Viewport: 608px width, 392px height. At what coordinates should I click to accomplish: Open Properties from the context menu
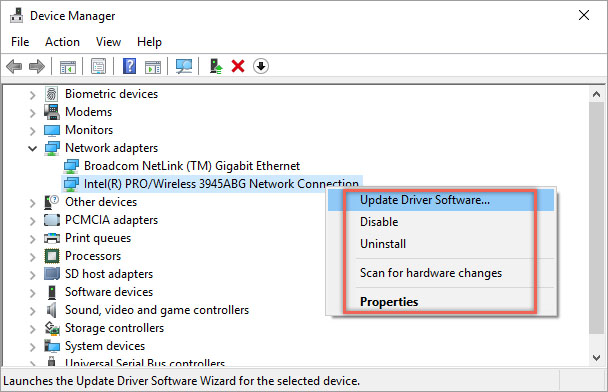[389, 302]
